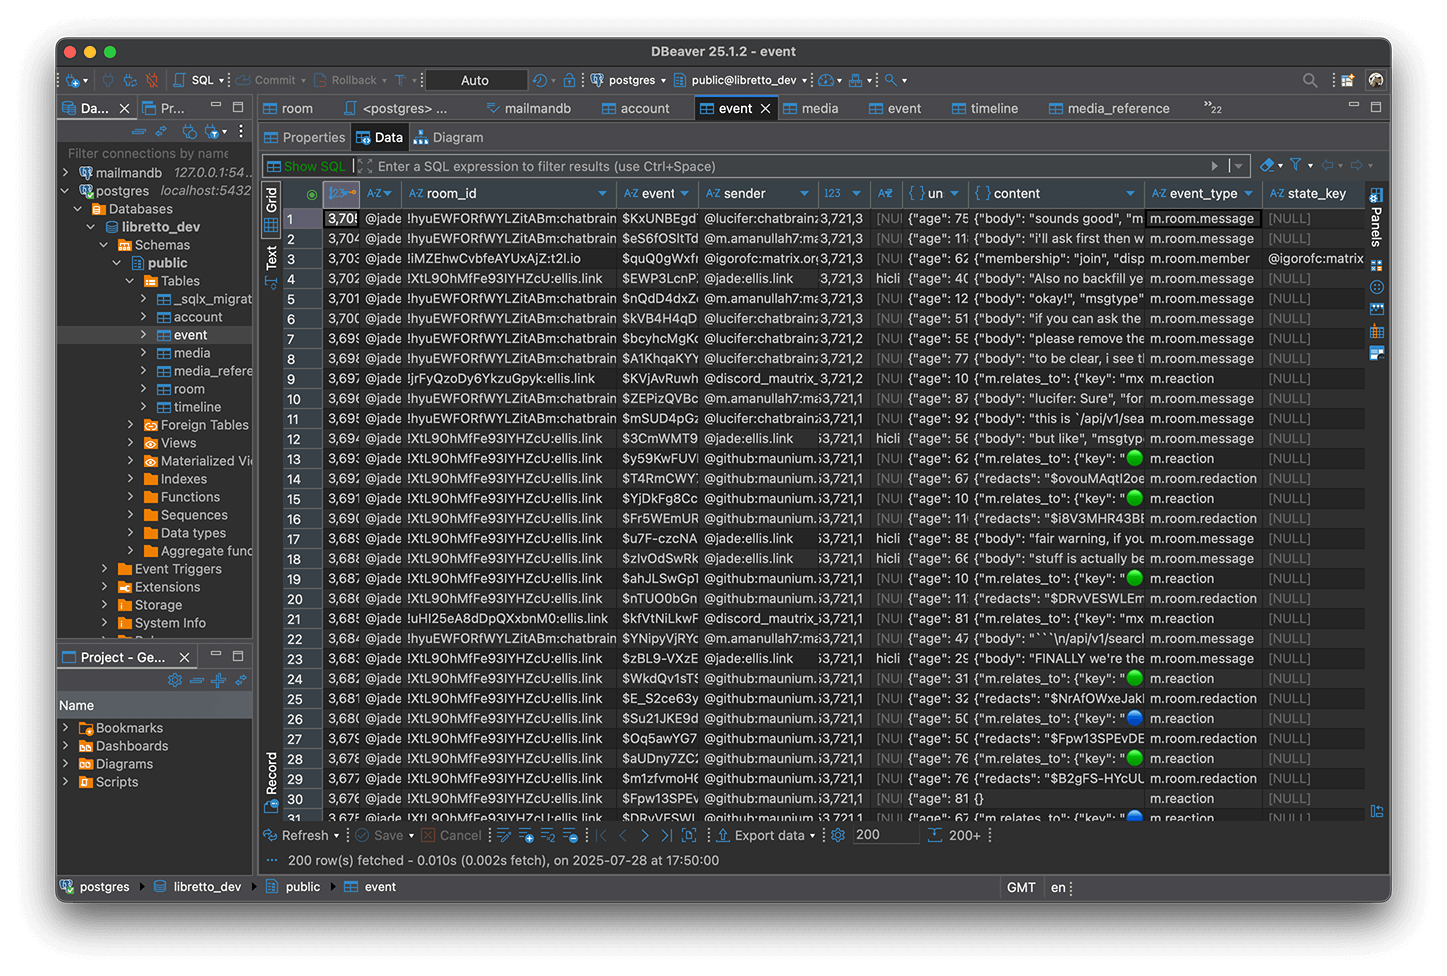
Task: Click link-with-editor icon in navigator
Action: (x=161, y=132)
